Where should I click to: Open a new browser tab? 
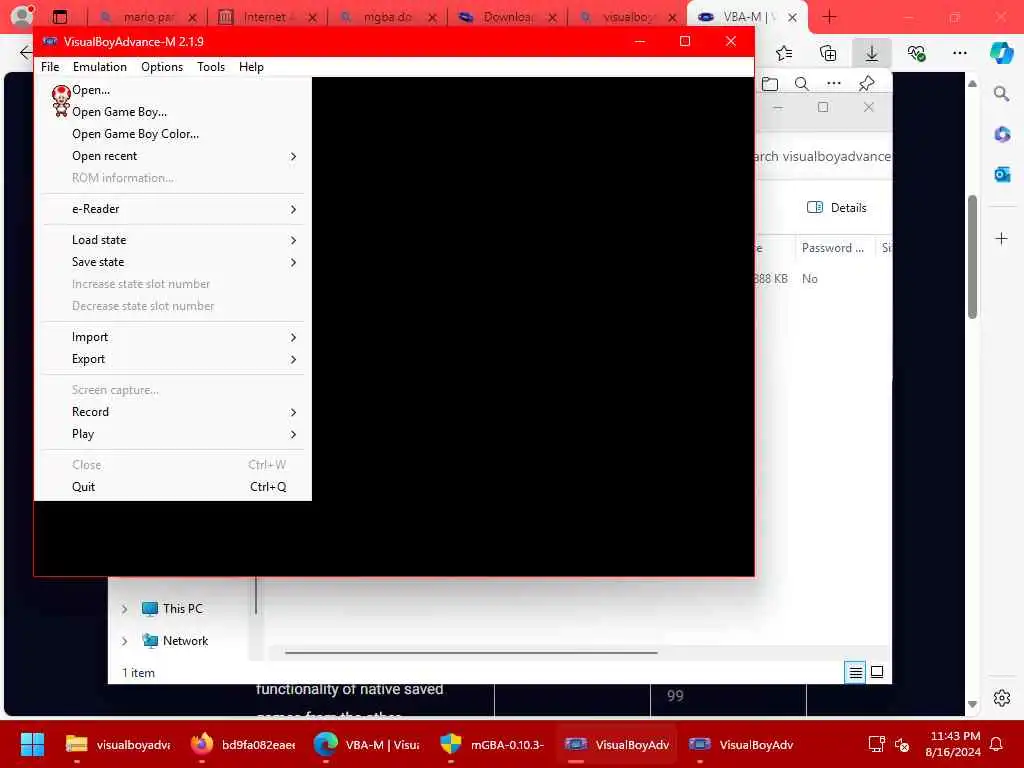pyautogui.click(x=829, y=17)
